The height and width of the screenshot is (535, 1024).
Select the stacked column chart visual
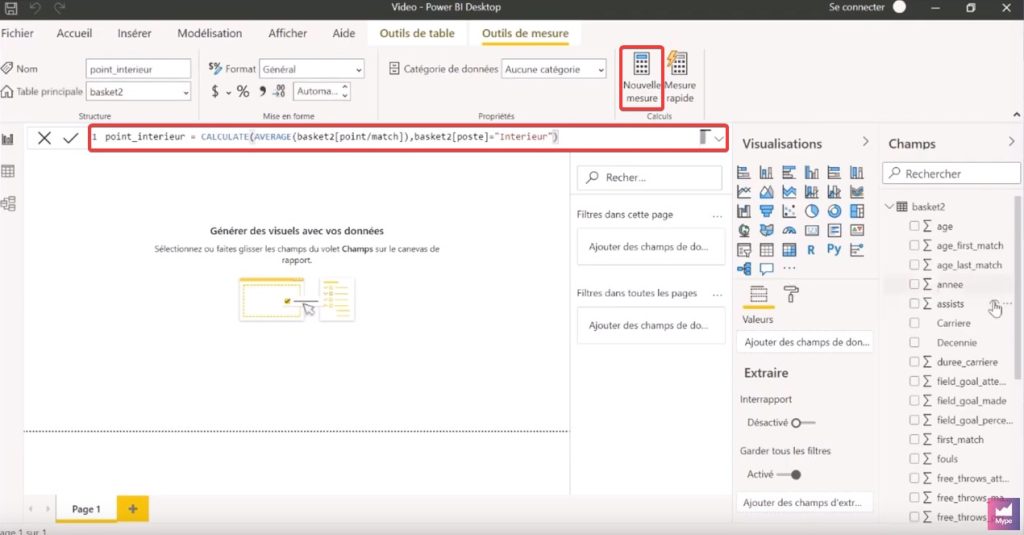click(x=766, y=172)
